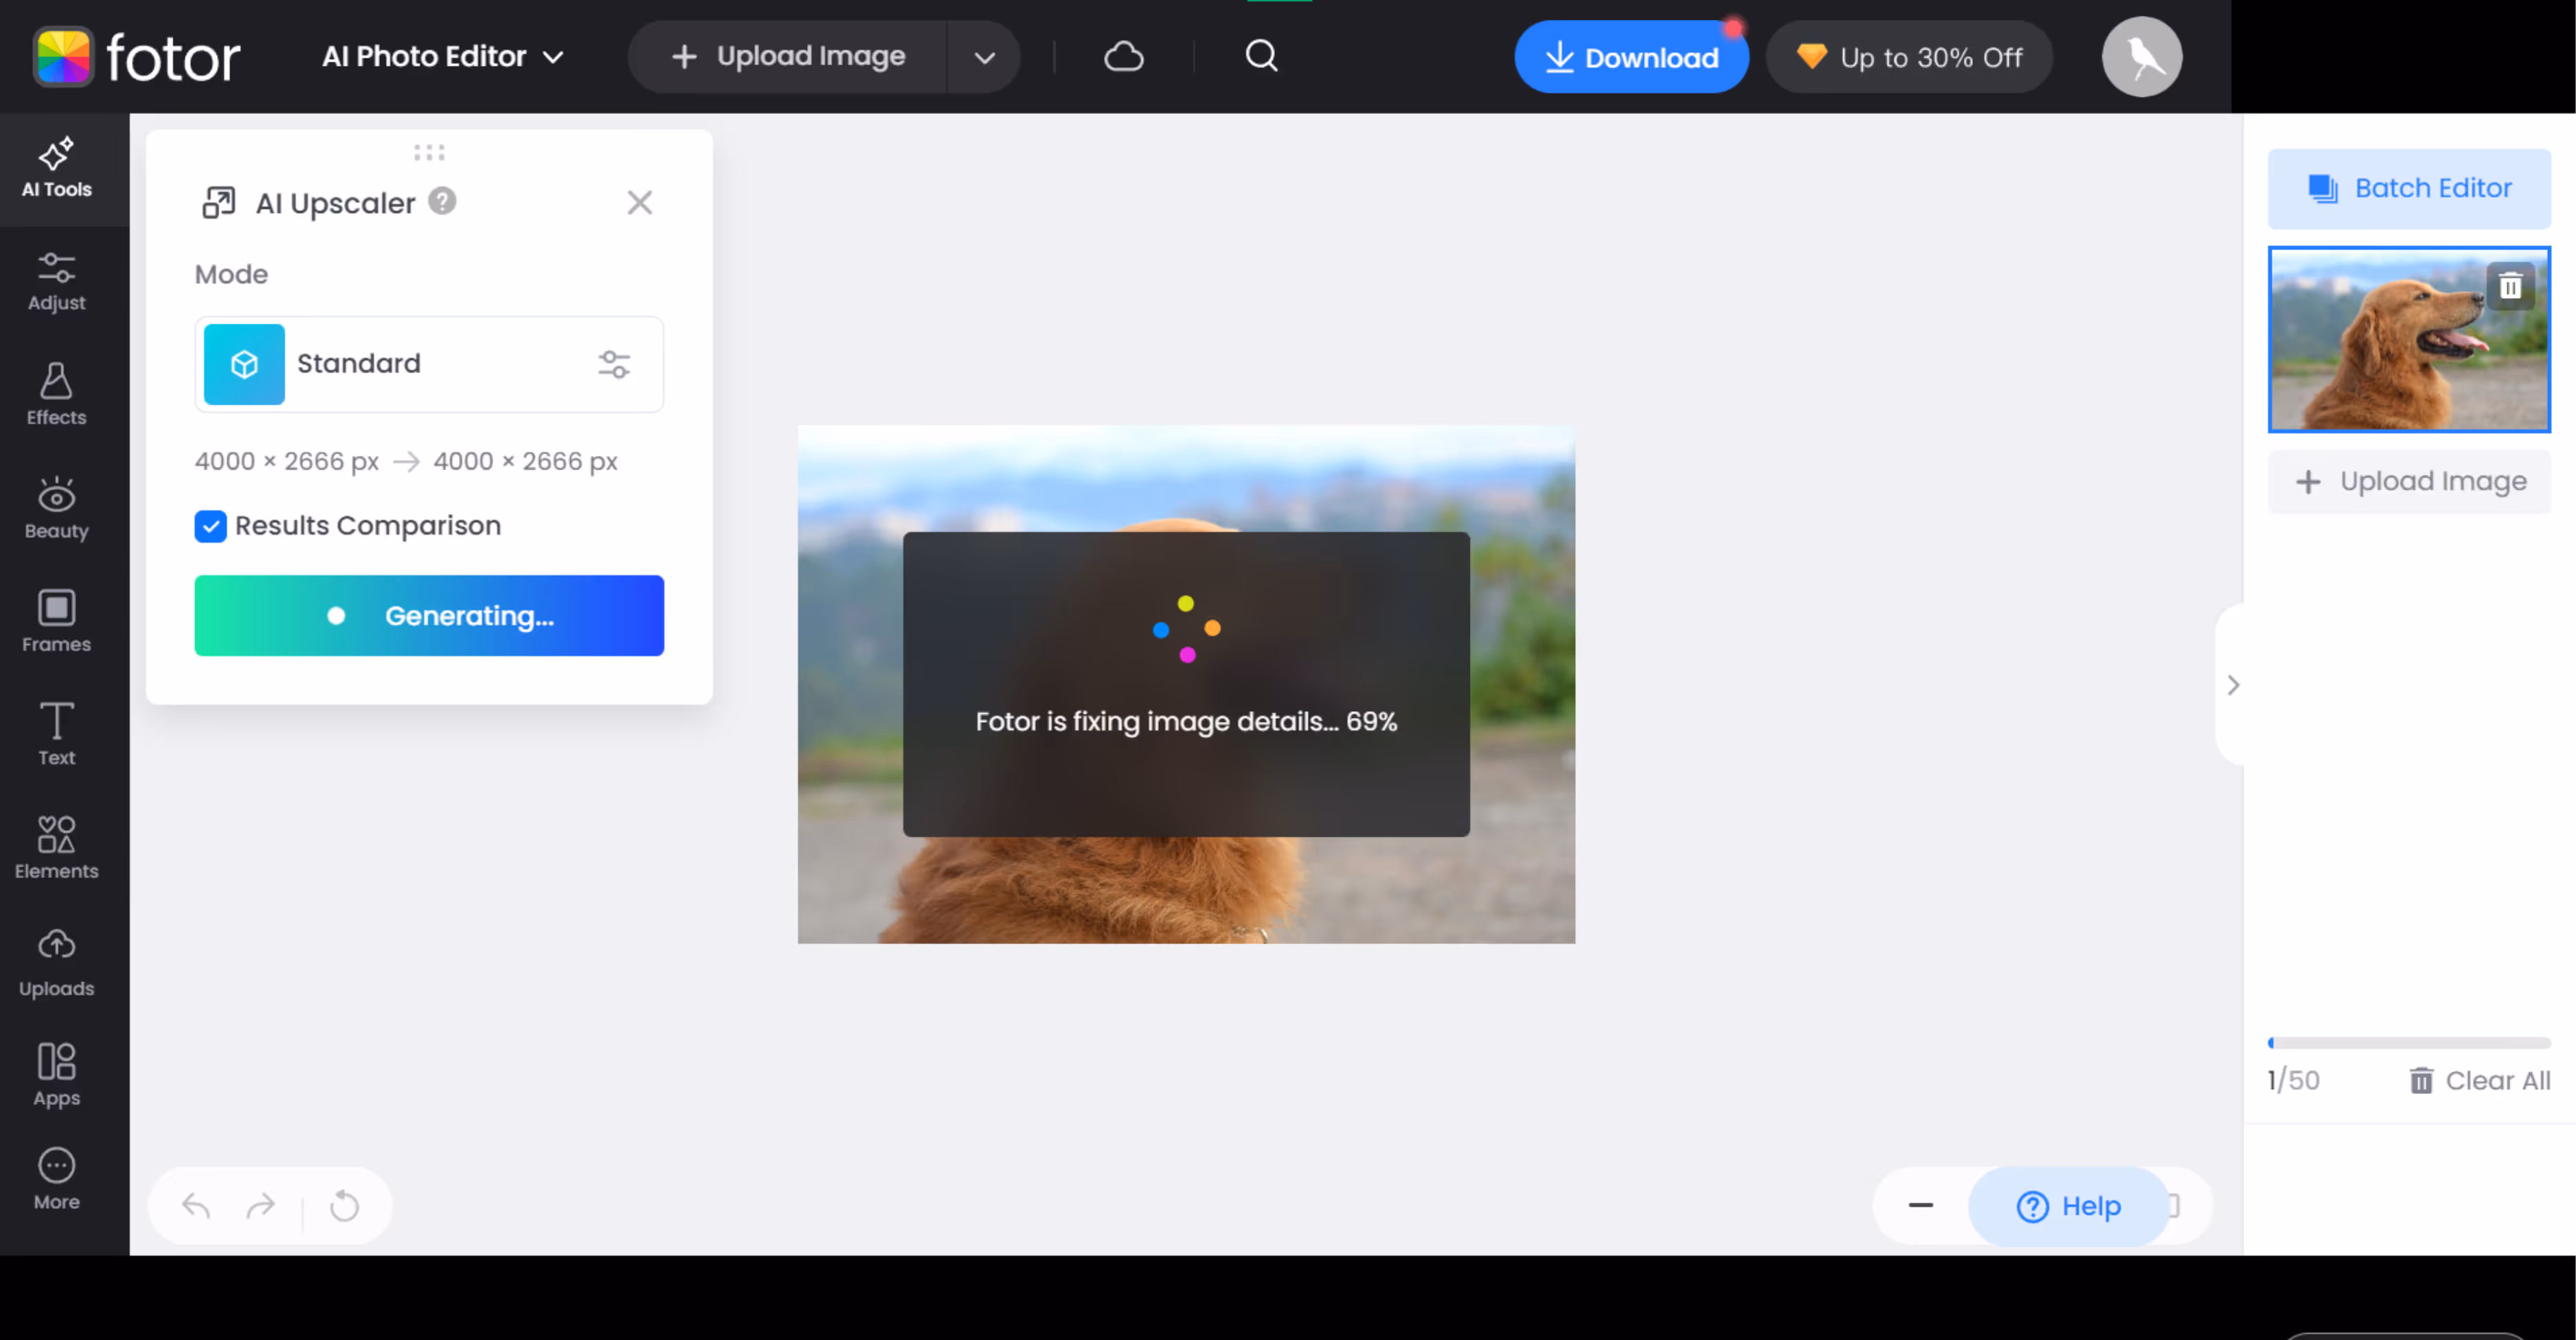Viewport: 2576px width, 1340px height.
Task: Collapse the right batch panel chevron
Action: (2232, 685)
